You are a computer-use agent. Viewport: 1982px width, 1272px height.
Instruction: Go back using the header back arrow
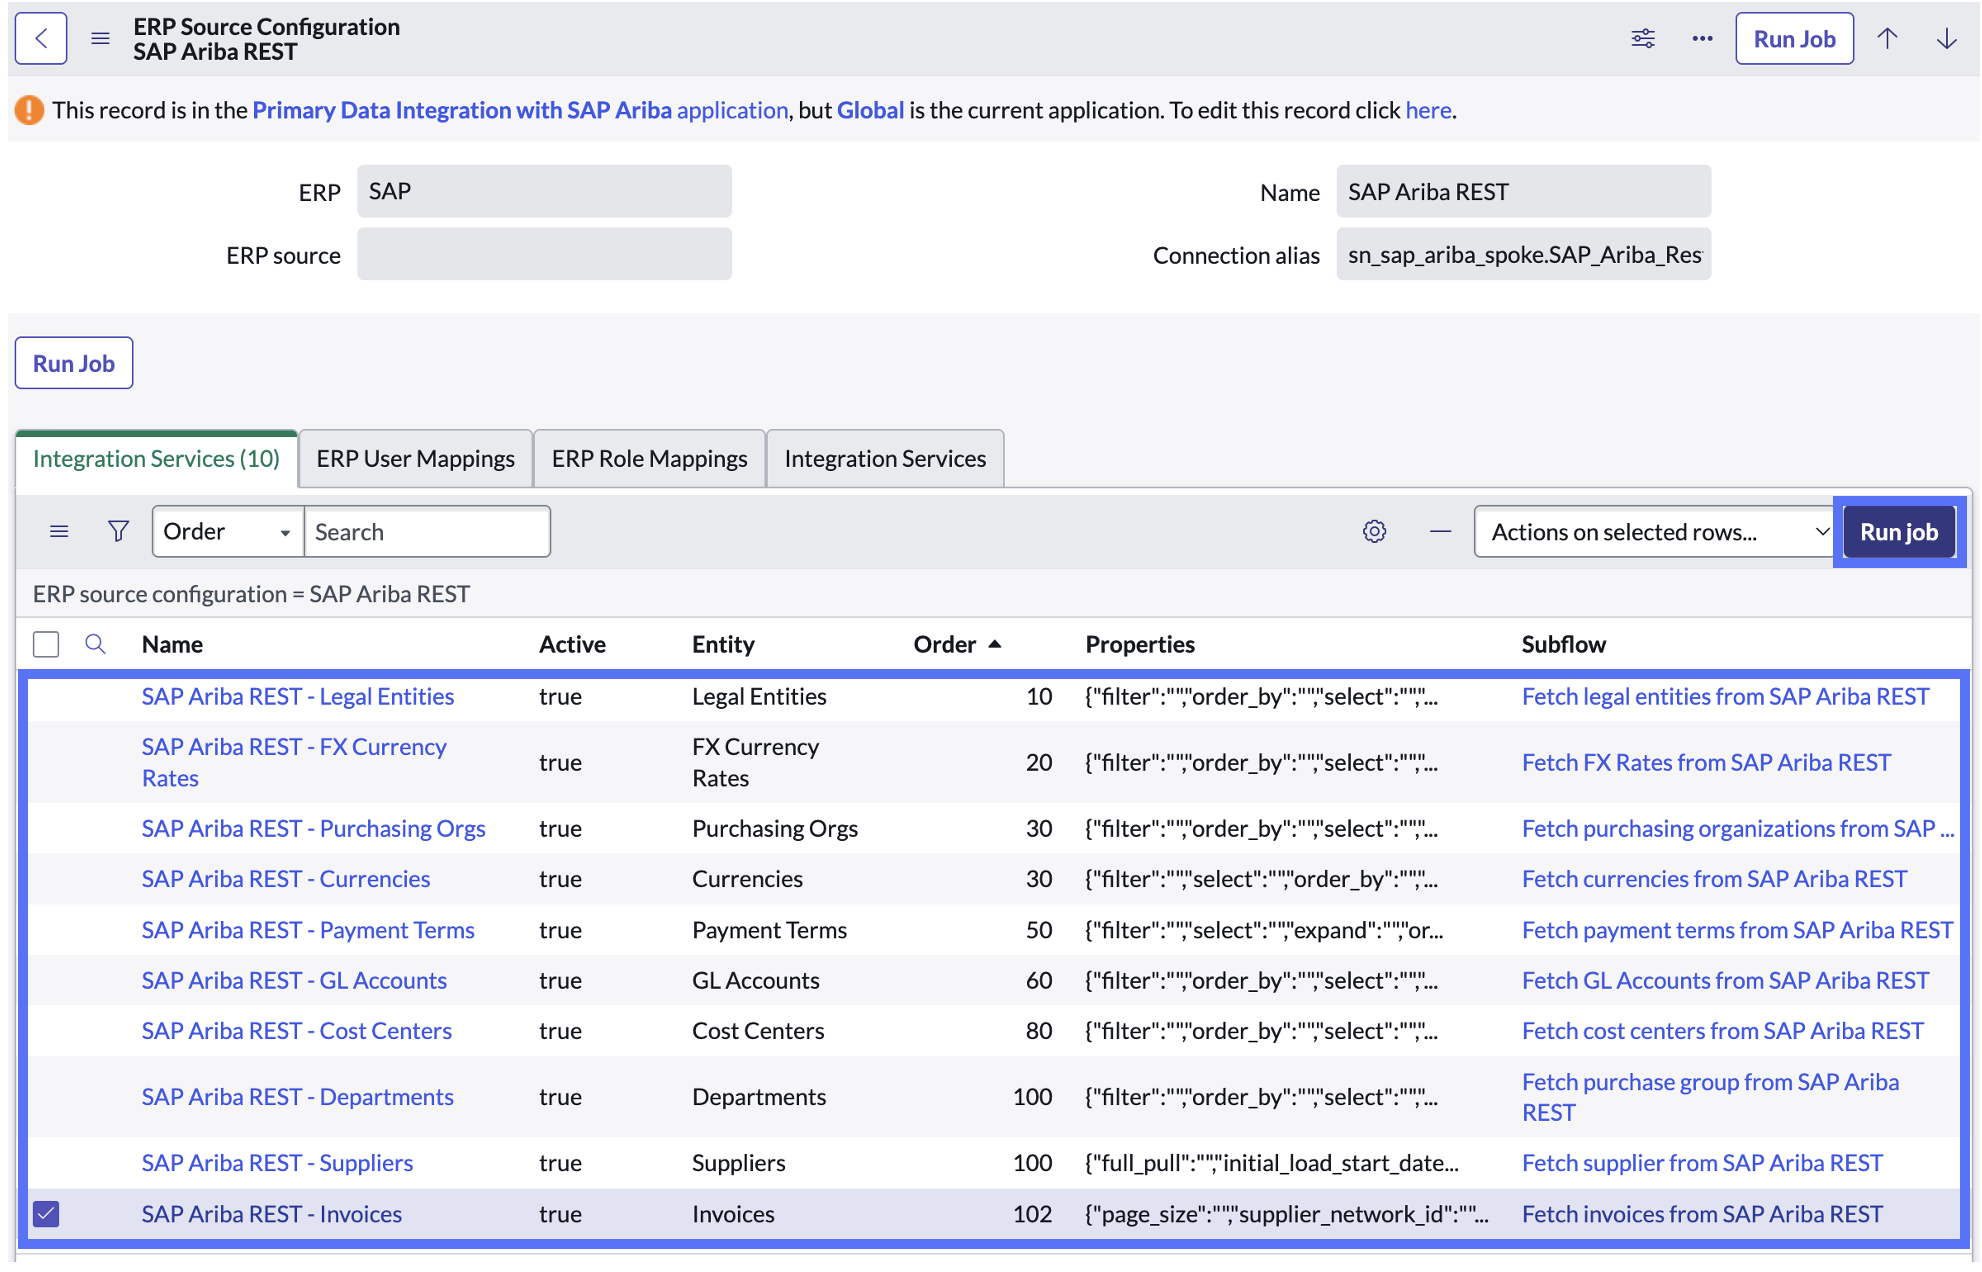click(x=41, y=39)
